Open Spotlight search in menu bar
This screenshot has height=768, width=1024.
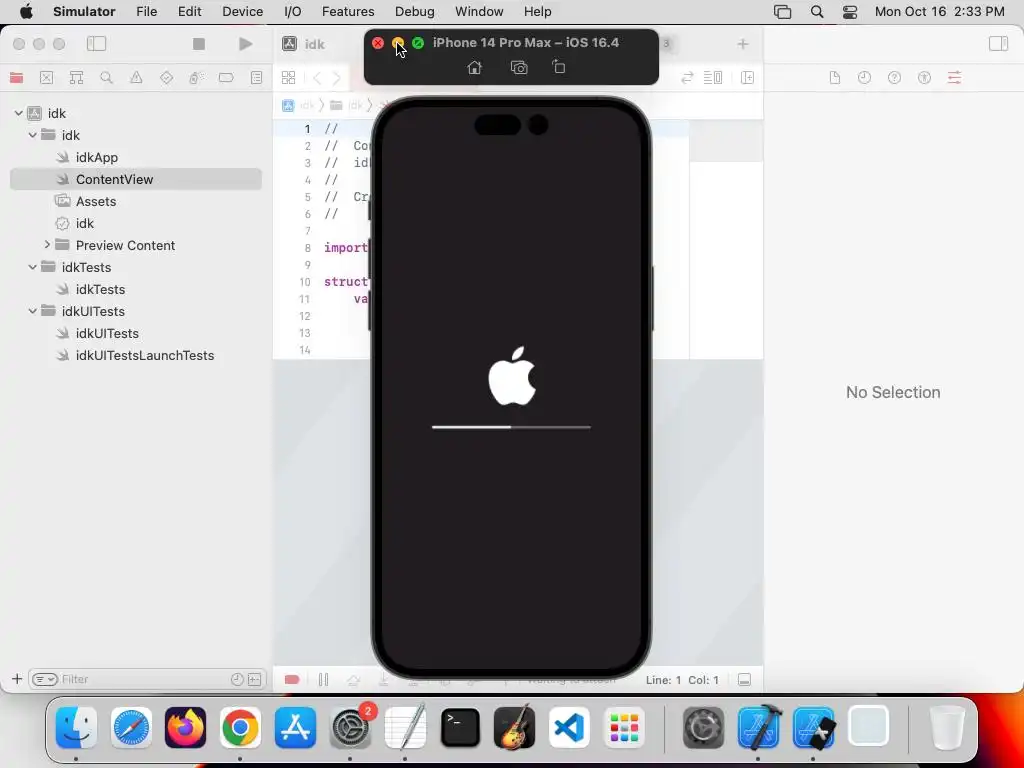point(816,12)
